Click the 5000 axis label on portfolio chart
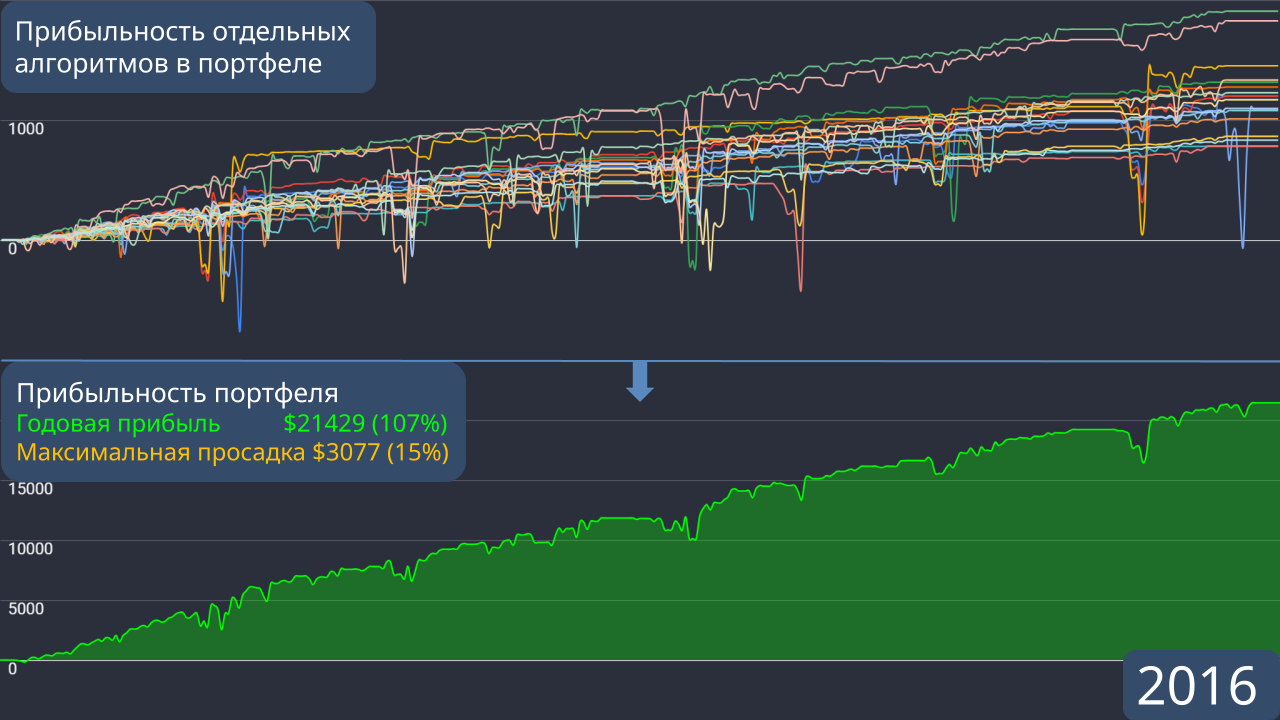Image resolution: width=1280 pixels, height=720 pixels. 26,608
